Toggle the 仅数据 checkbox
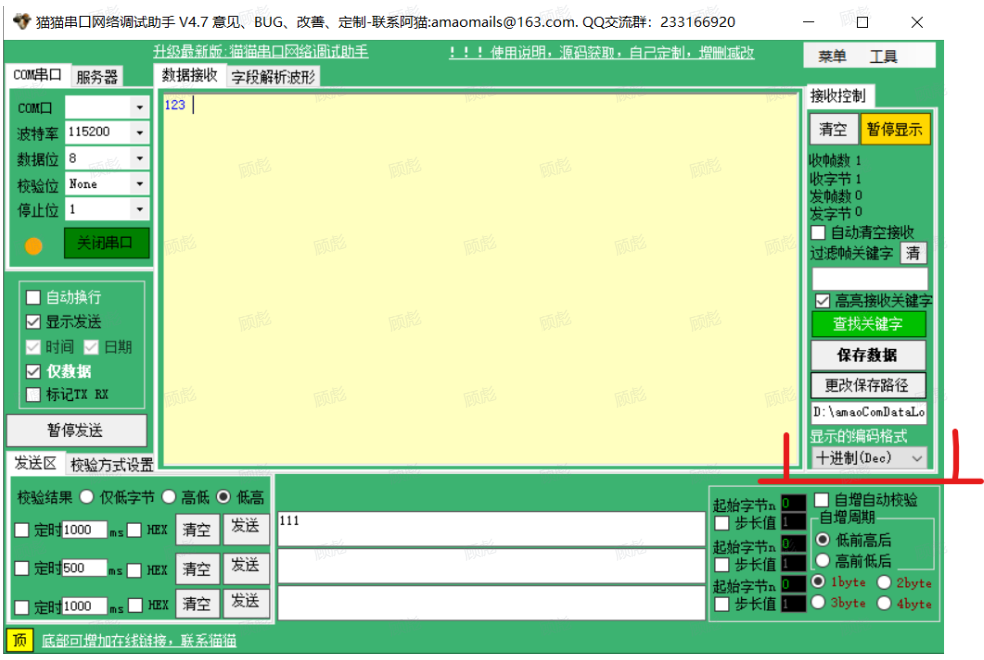This screenshot has width=984, height=660. (34, 371)
